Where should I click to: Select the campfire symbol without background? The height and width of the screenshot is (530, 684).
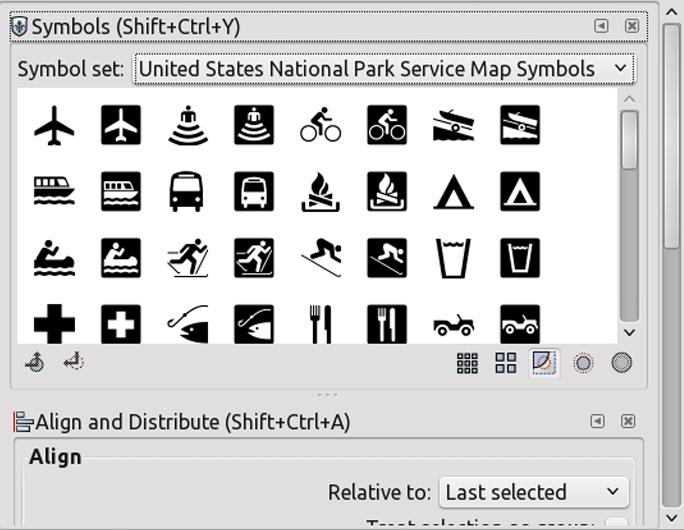click(x=320, y=192)
